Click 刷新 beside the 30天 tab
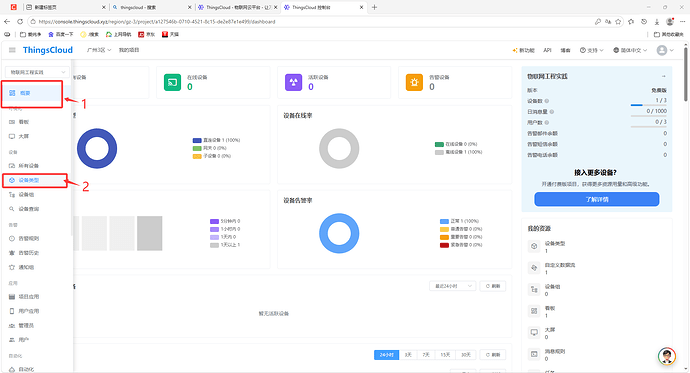 click(x=493, y=355)
